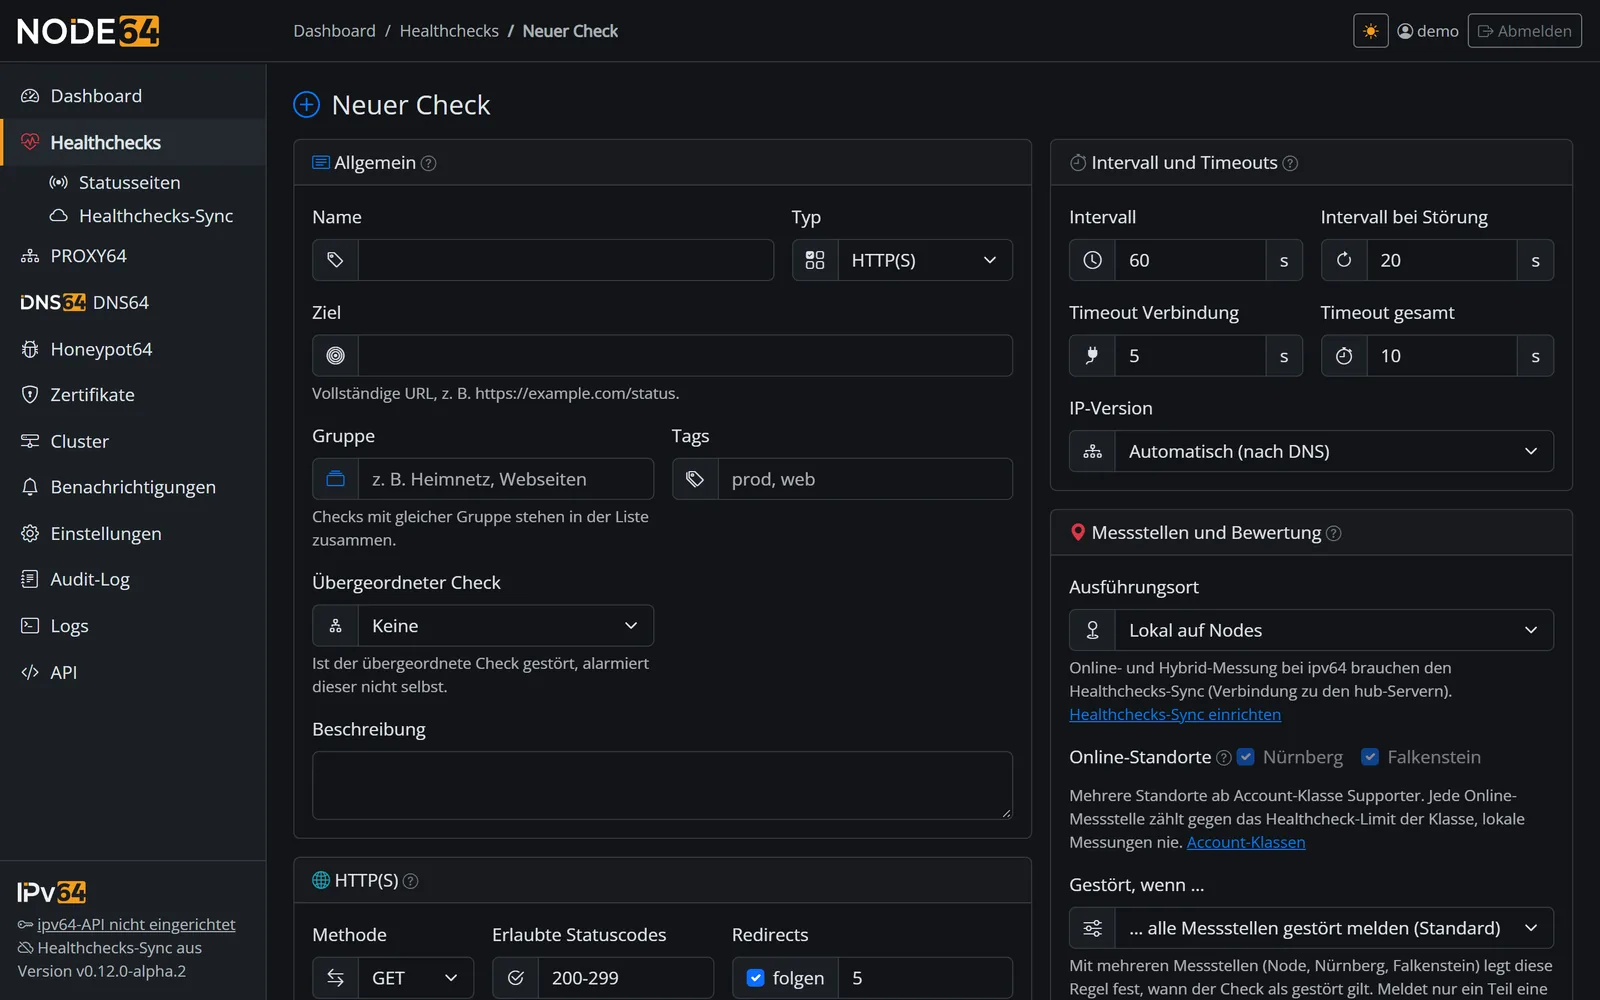Screen dimensions: 1600x1000
Task: Click the target icon of the Ziel field
Action: click(335, 356)
